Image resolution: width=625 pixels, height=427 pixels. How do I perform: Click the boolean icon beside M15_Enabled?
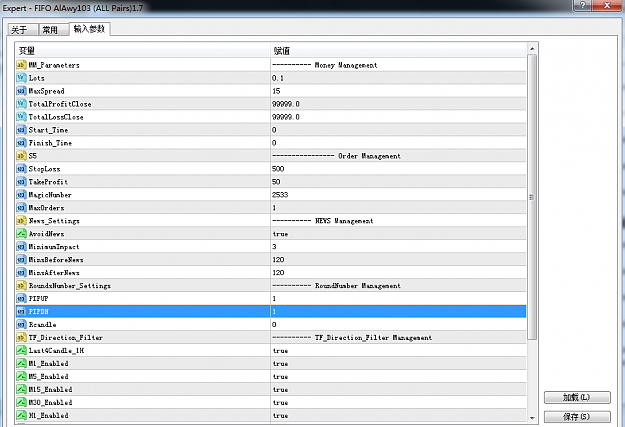click(22, 389)
